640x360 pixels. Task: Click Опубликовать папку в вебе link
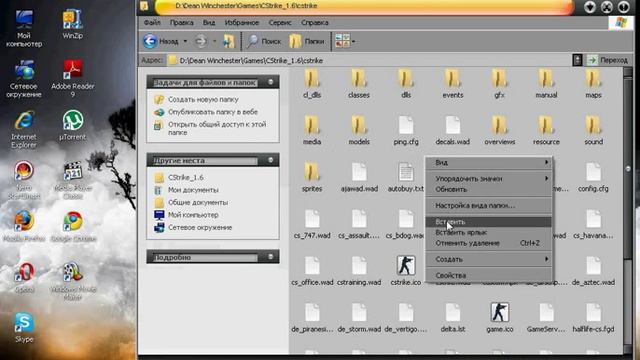pos(213,112)
